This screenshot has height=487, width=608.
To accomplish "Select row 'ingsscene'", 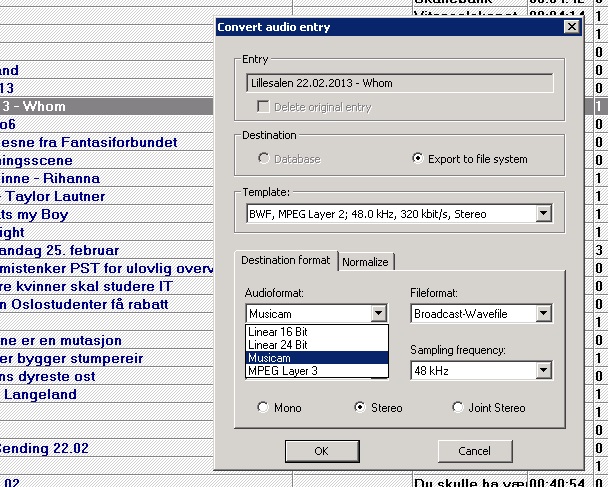I will click(x=106, y=160).
